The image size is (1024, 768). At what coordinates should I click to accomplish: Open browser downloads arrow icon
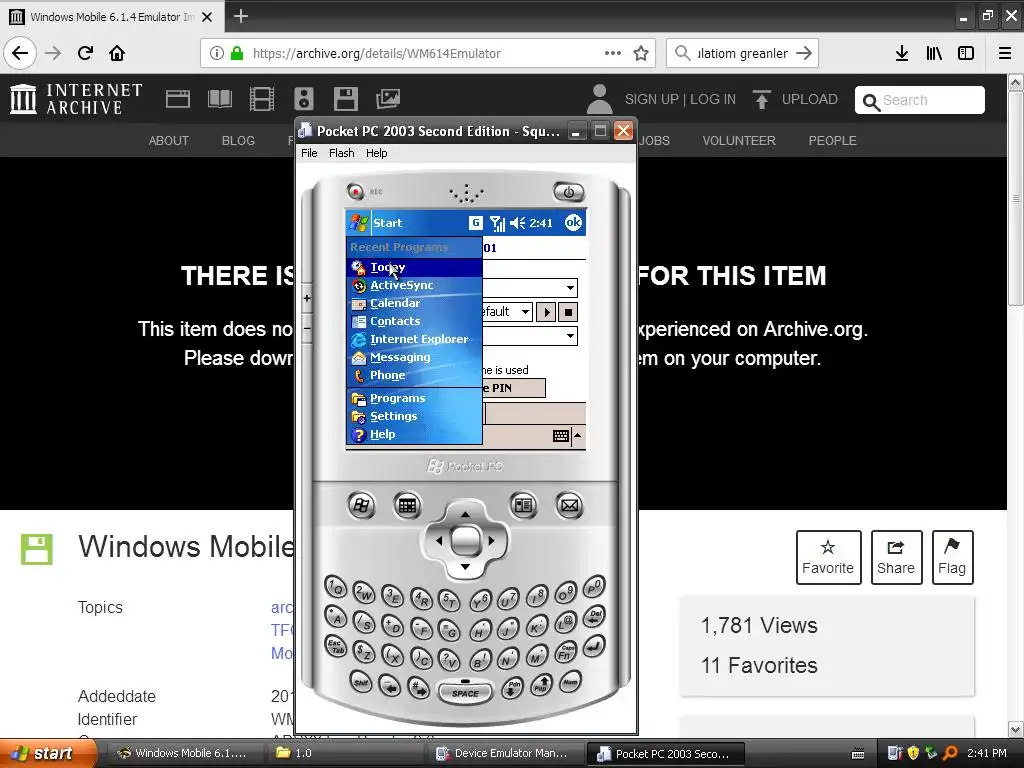(x=902, y=53)
